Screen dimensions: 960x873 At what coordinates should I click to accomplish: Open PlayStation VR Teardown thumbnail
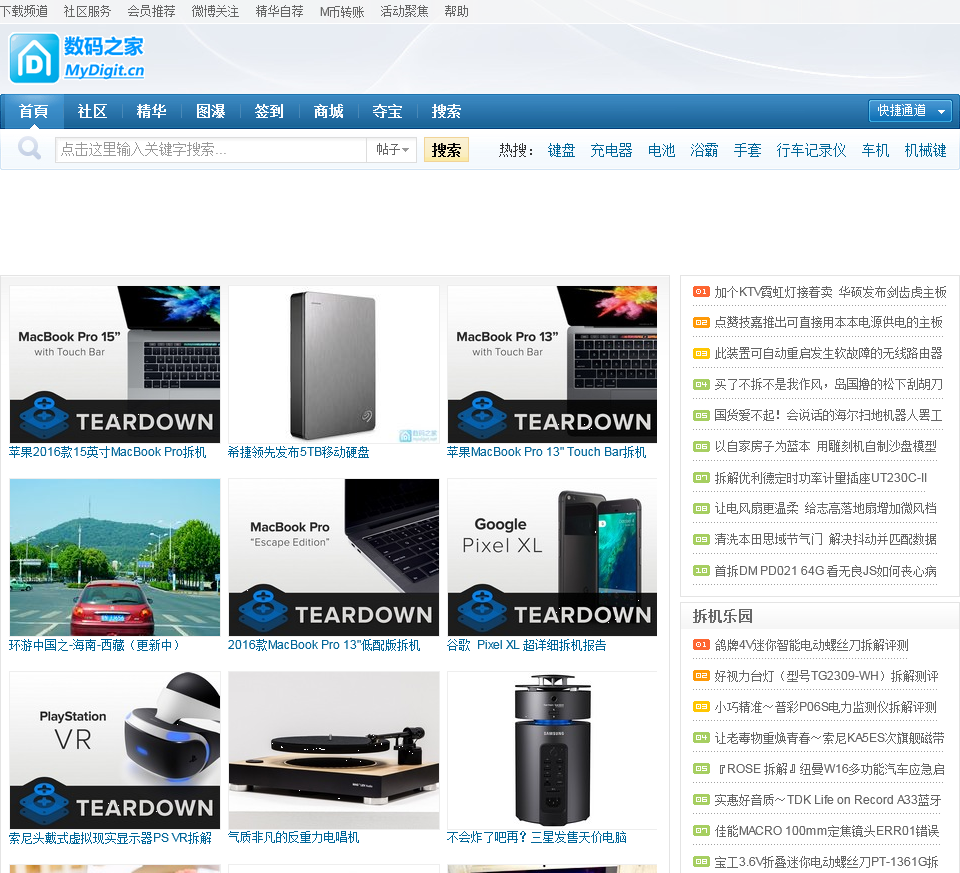(114, 750)
